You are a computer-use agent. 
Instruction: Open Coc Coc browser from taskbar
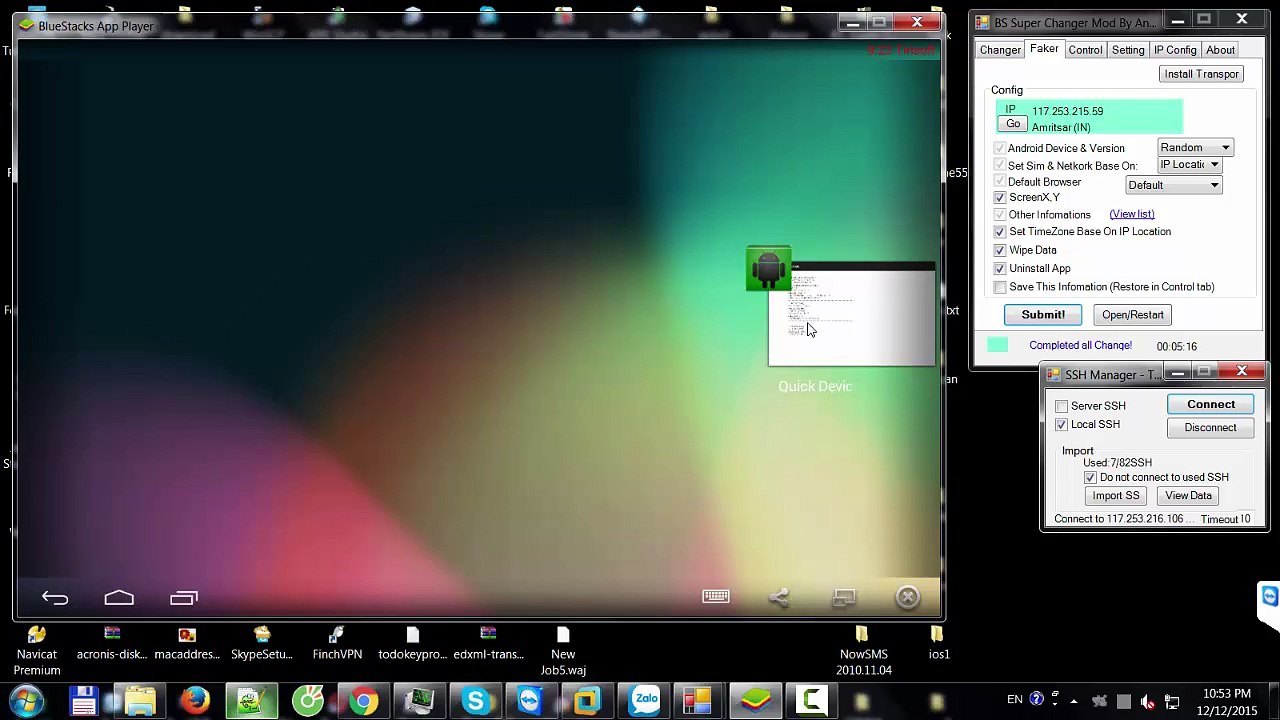point(308,701)
